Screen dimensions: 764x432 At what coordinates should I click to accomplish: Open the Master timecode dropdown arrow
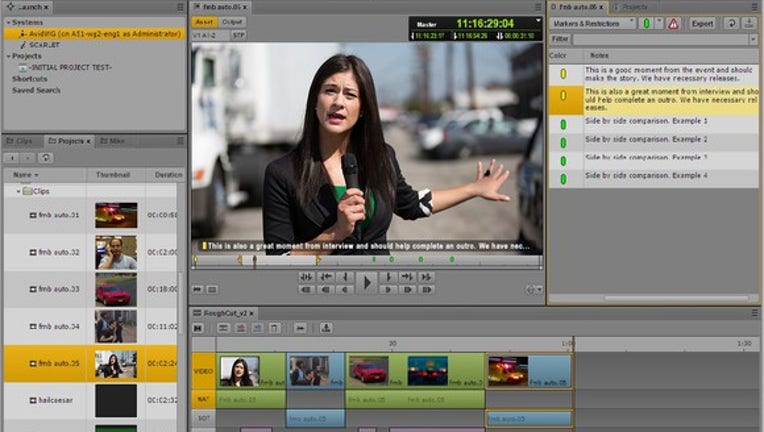tap(538, 21)
